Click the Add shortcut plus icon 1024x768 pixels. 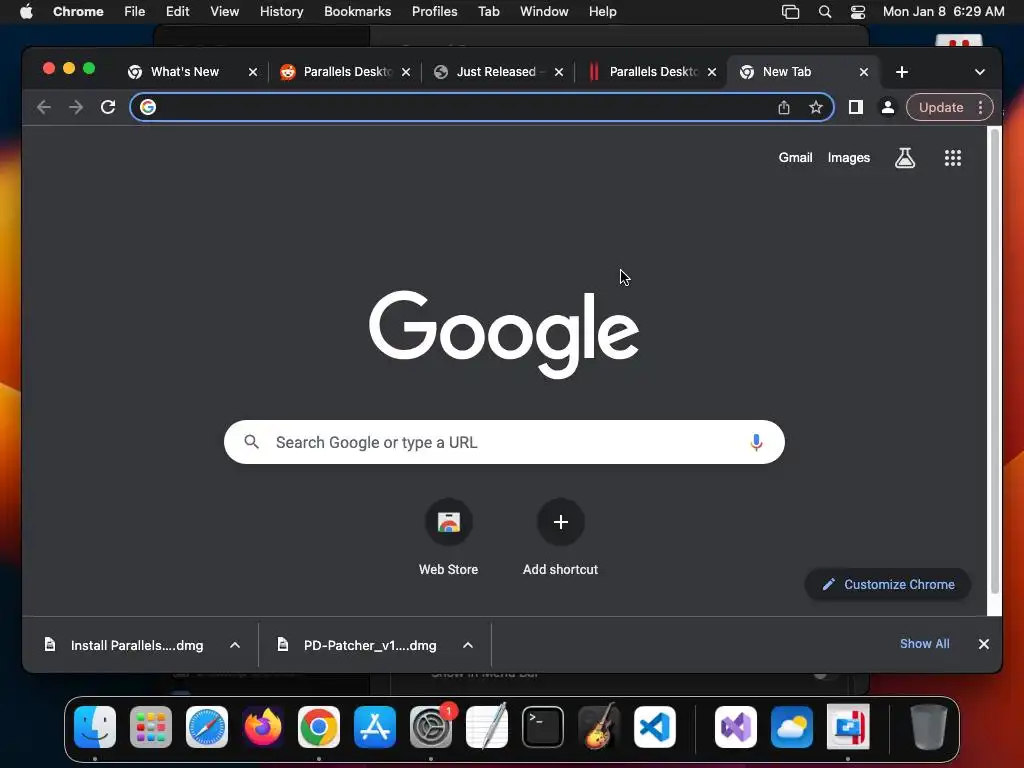tap(560, 522)
